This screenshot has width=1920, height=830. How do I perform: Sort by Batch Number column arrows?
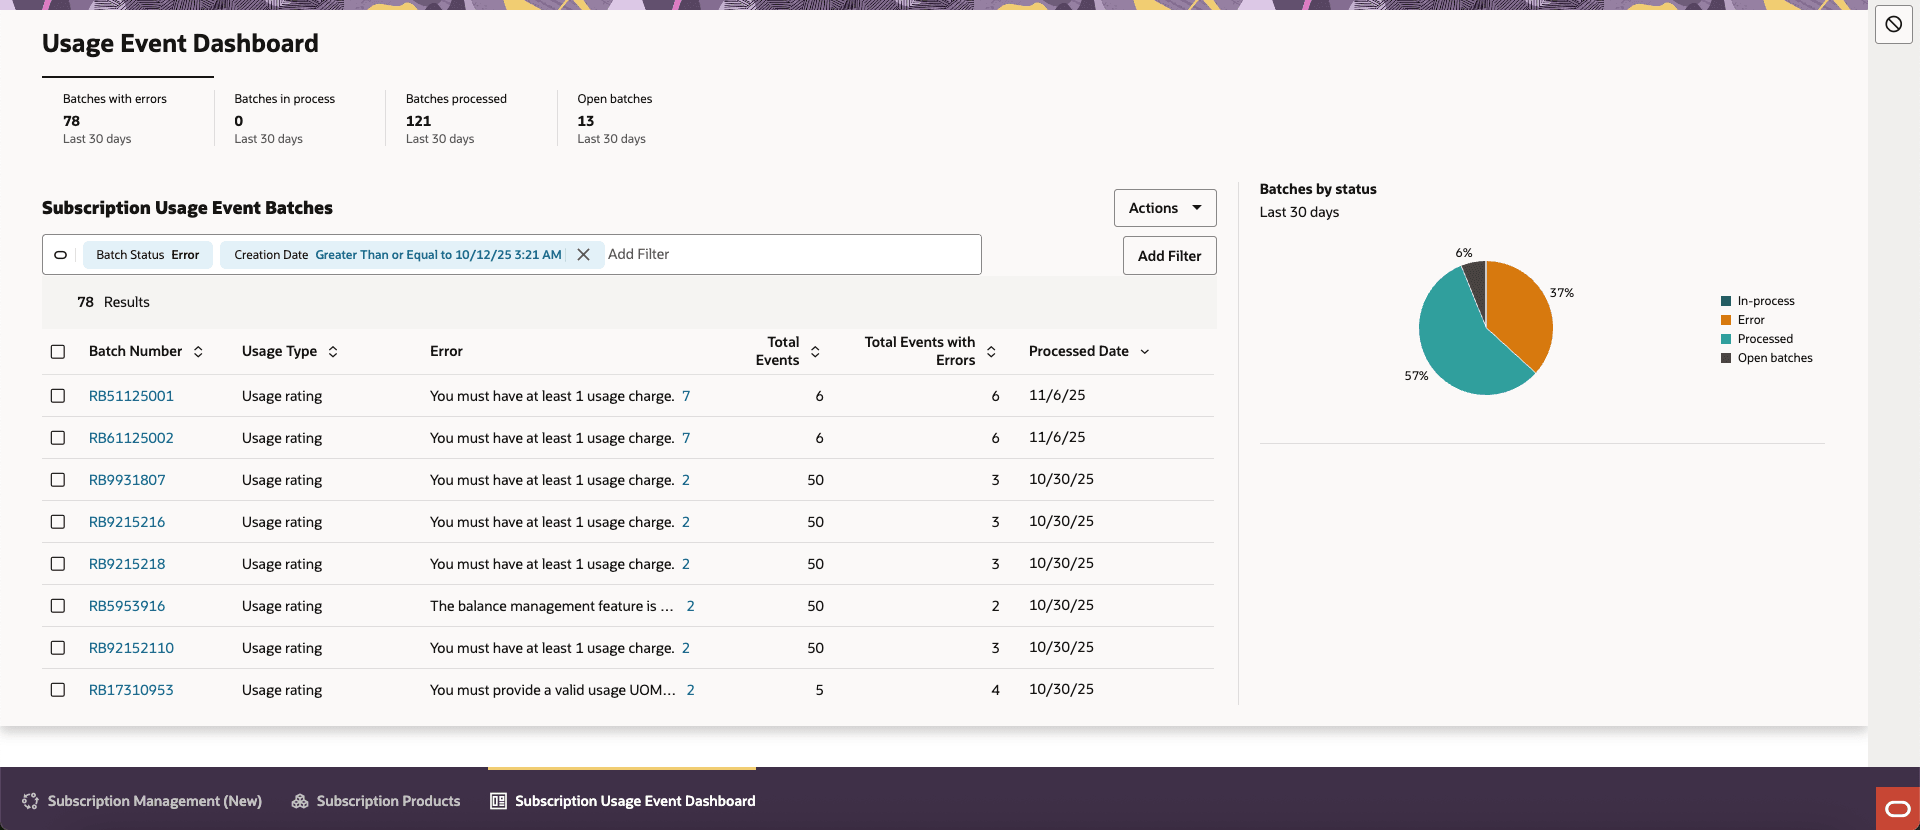(198, 351)
